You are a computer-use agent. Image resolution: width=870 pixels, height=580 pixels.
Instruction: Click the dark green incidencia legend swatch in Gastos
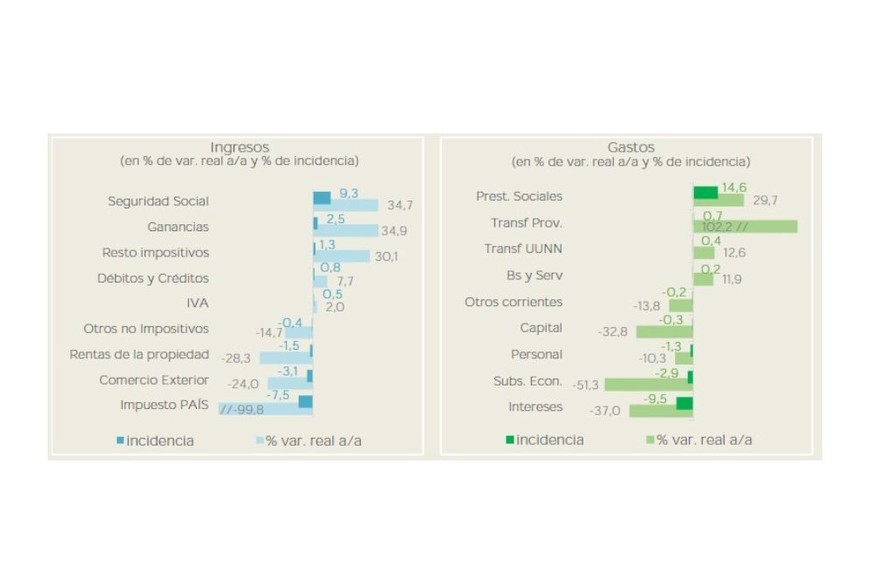point(510,441)
